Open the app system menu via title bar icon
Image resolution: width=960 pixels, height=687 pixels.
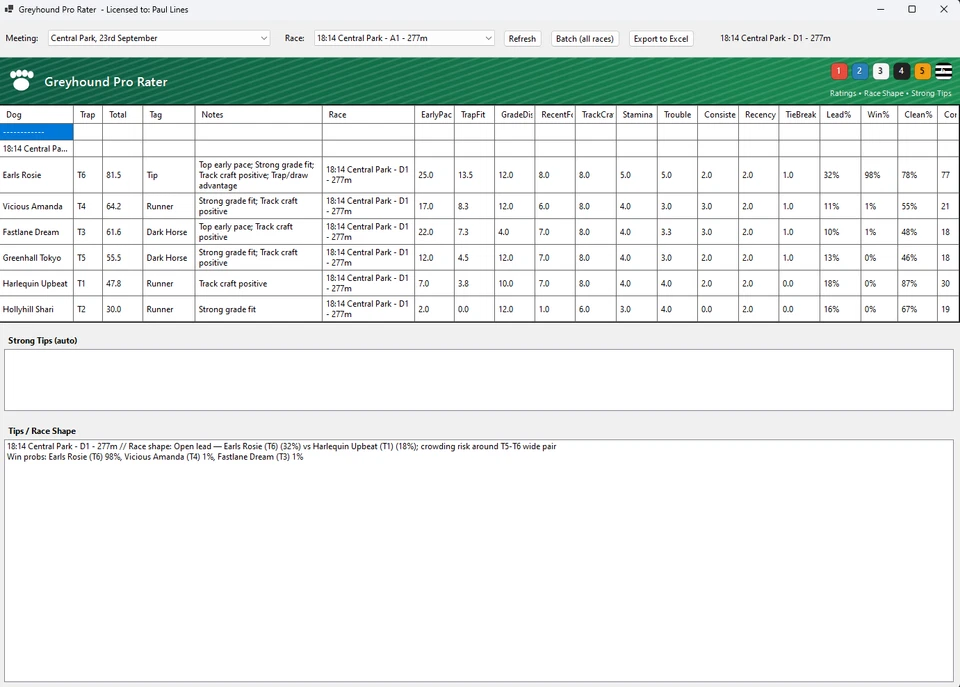(10, 9)
